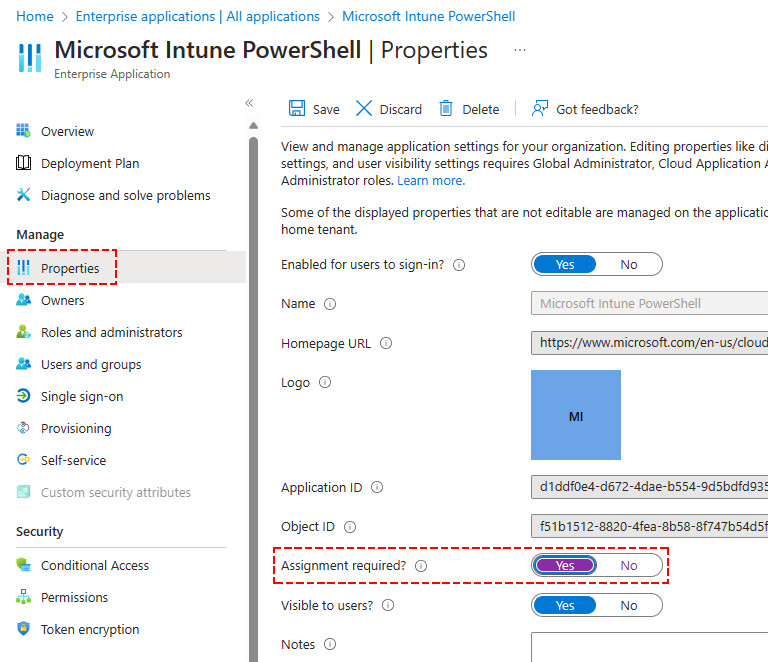Go to Home breadcrumb link
The image size is (768, 662).
pos(35,16)
